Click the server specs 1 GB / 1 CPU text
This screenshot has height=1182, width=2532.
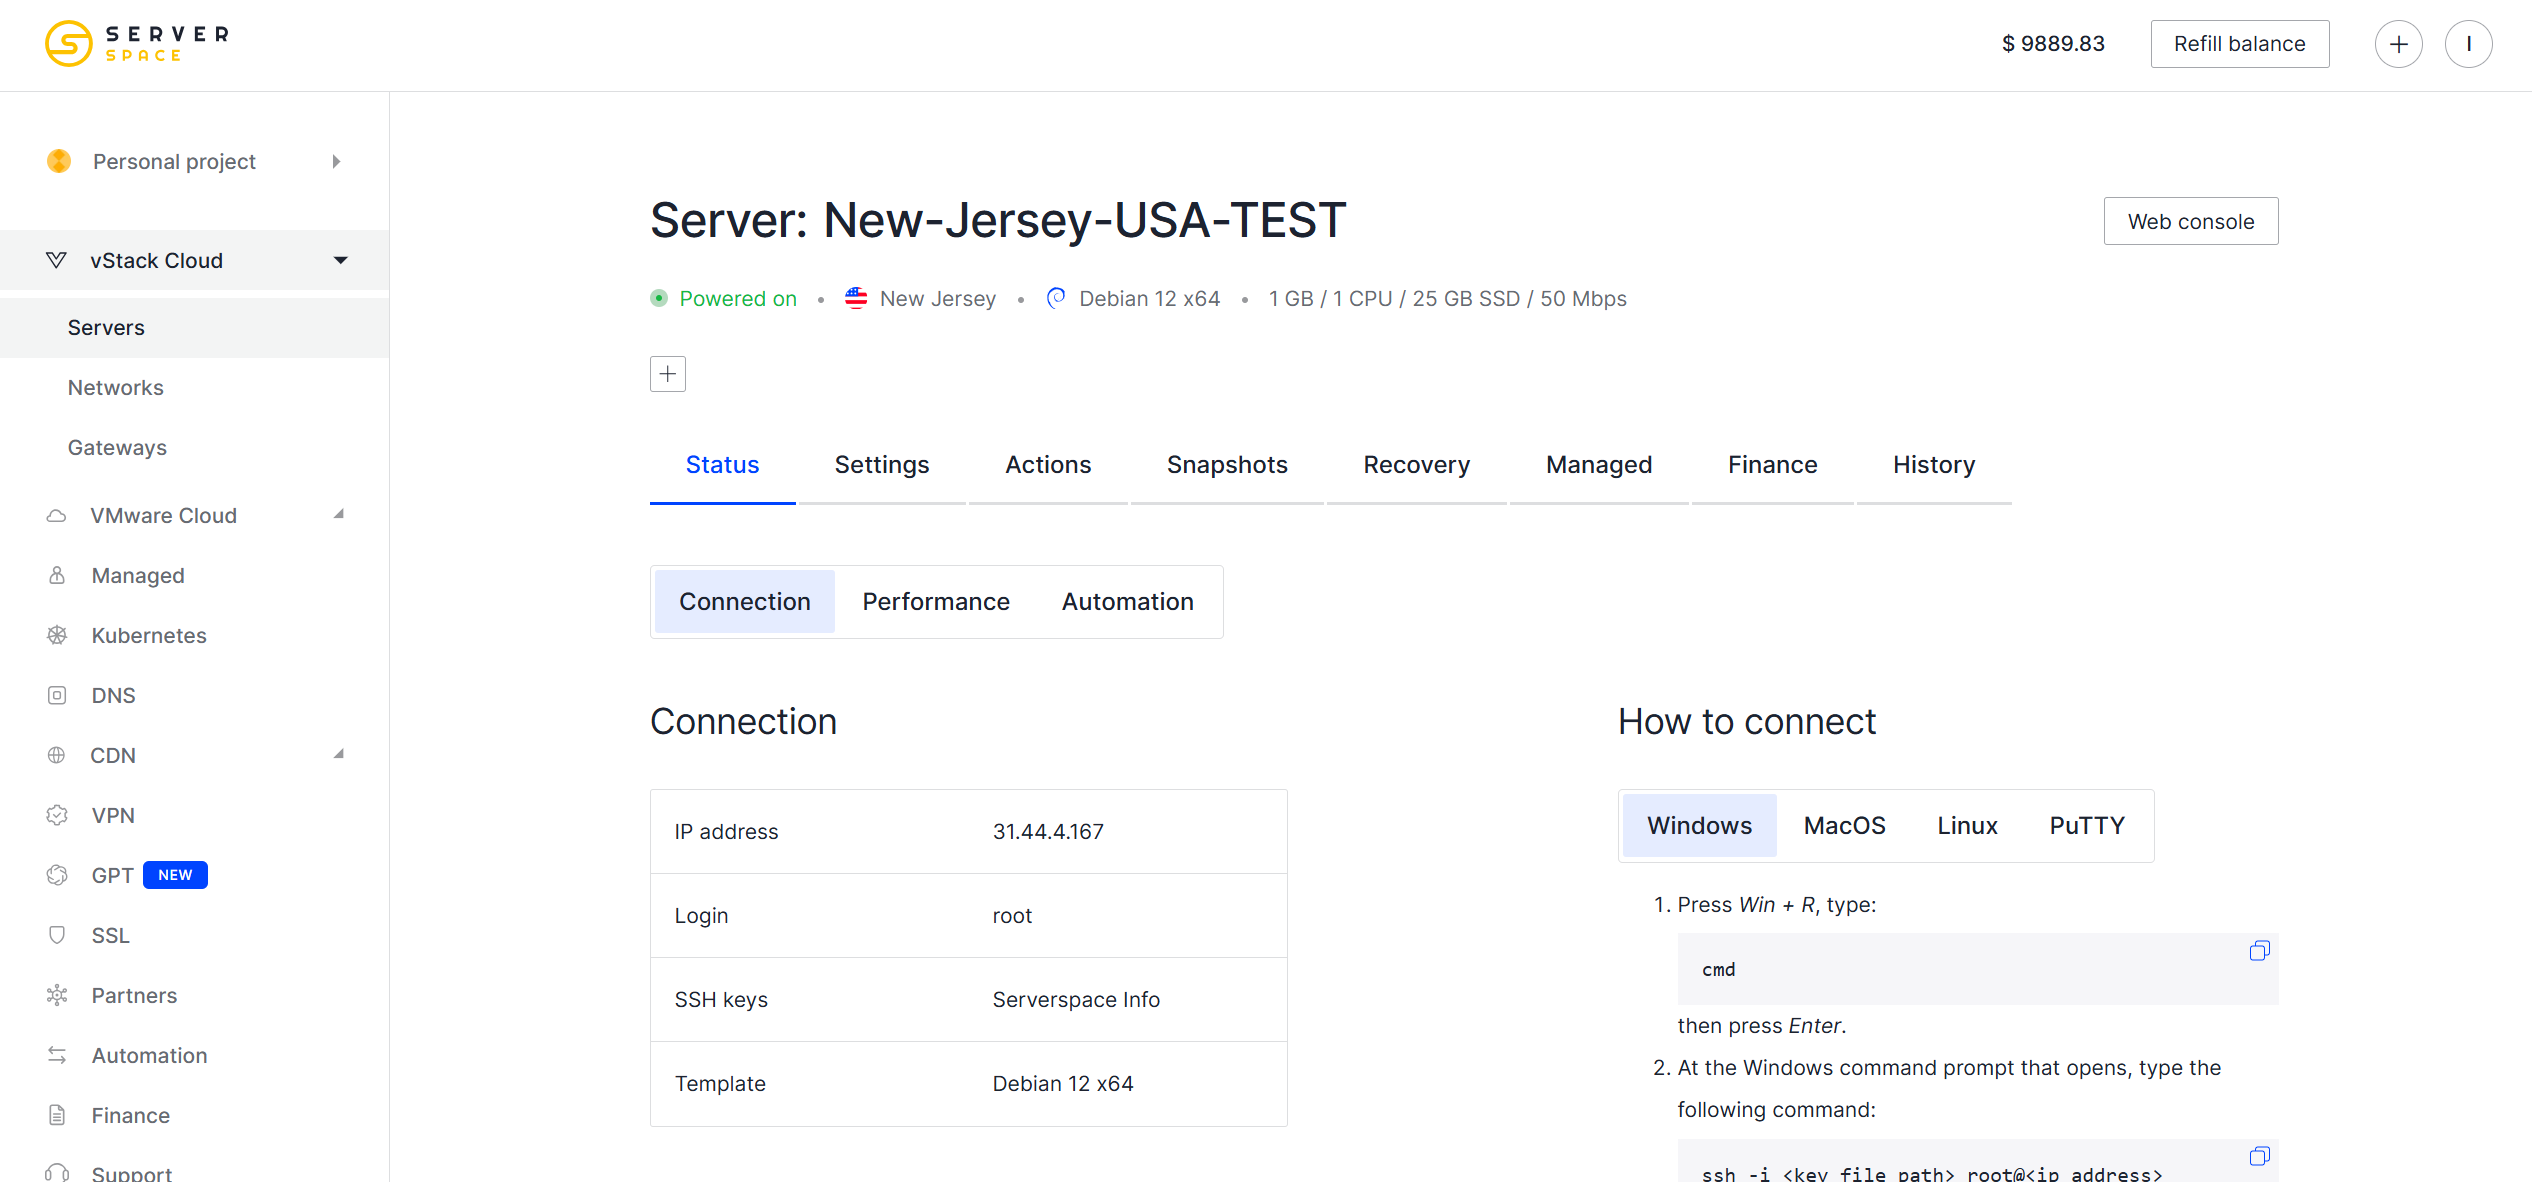[1447, 299]
